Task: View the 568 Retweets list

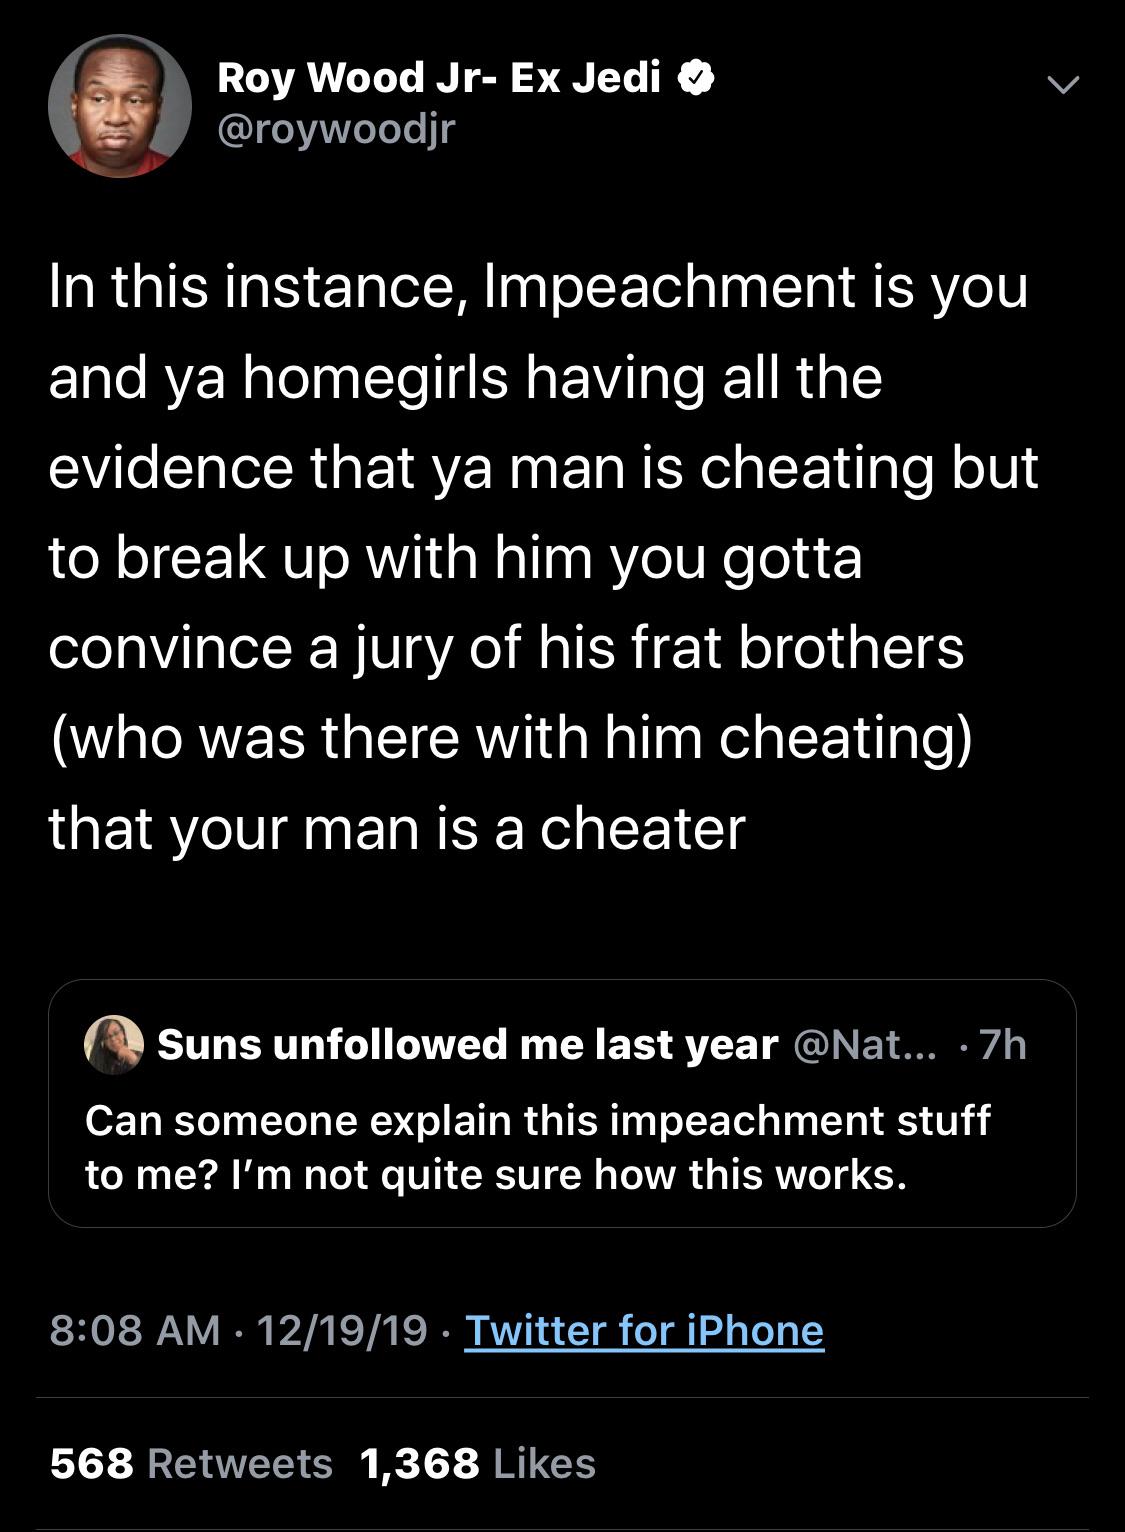Action: pos(191,1463)
